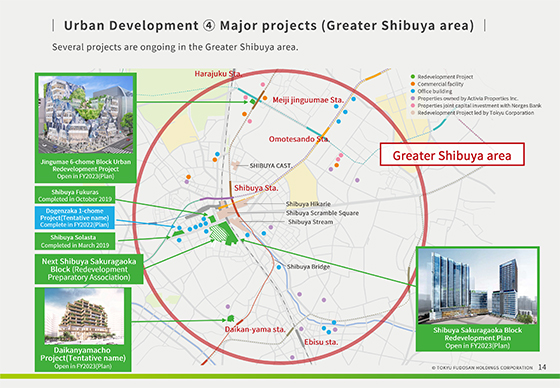Click the green Redevelopment Project legend dot
The image size is (560, 388).
coord(413,76)
